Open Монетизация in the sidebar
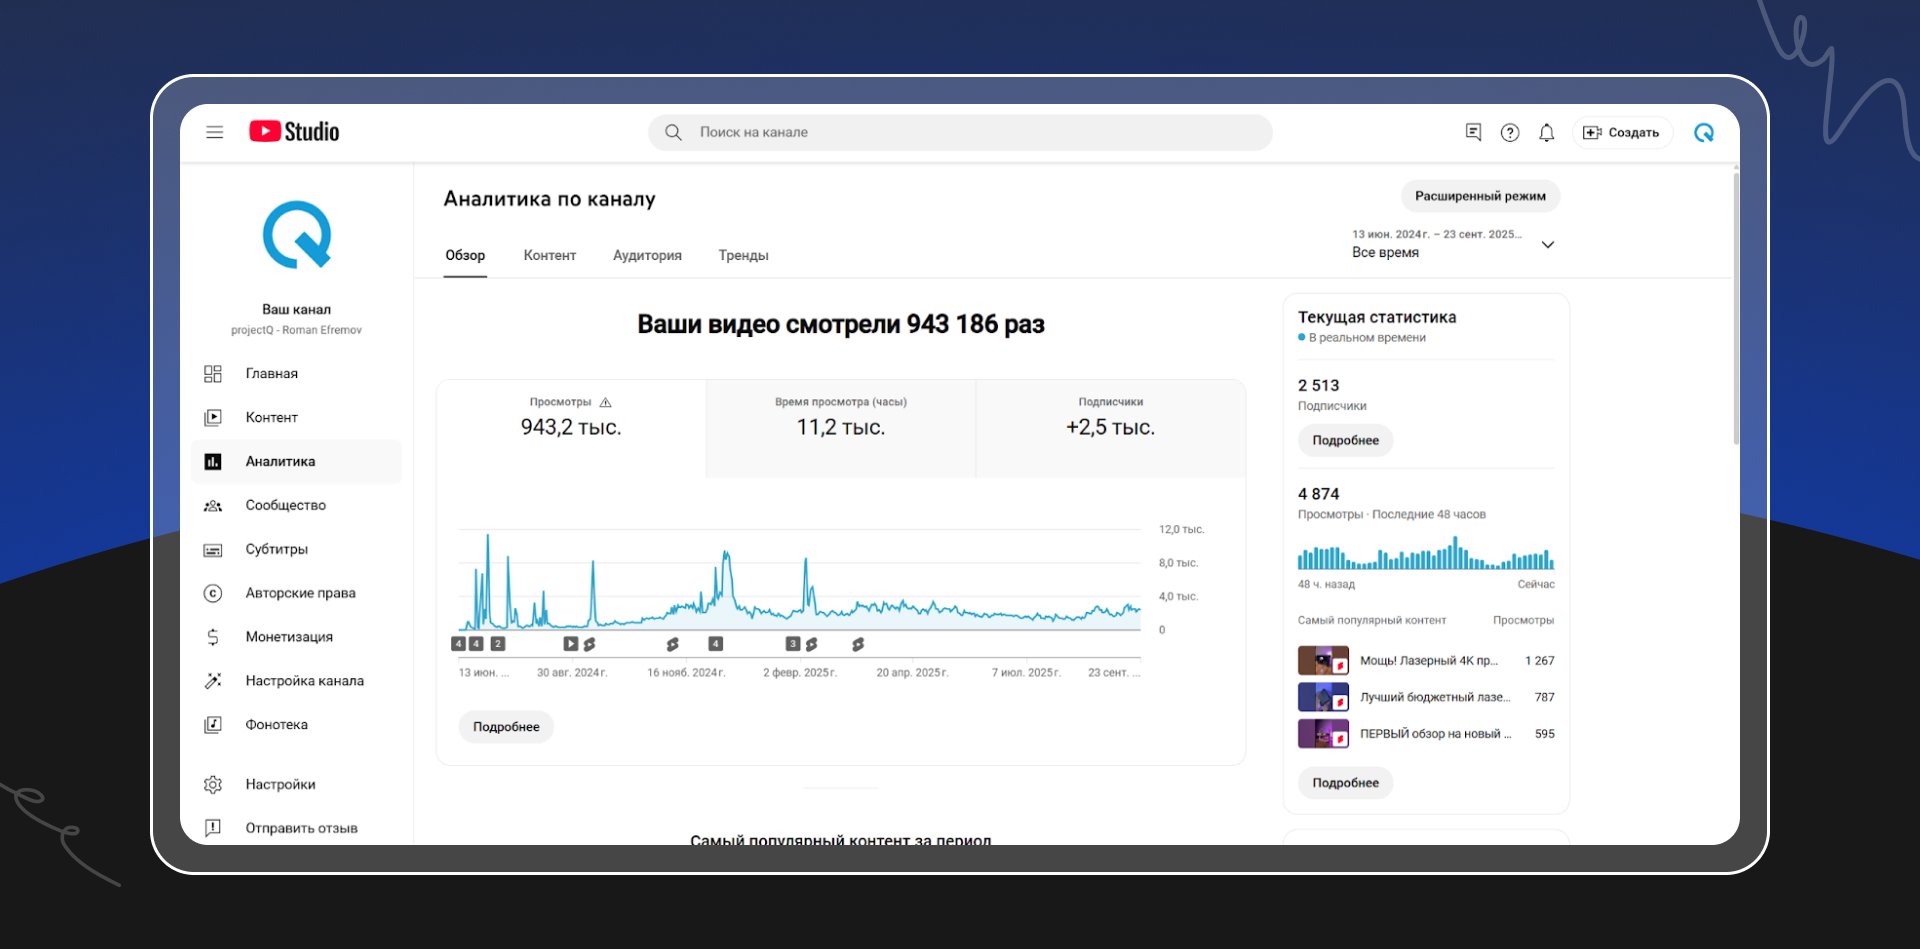Image resolution: width=1920 pixels, height=949 pixels. pyautogui.click(x=289, y=637)
